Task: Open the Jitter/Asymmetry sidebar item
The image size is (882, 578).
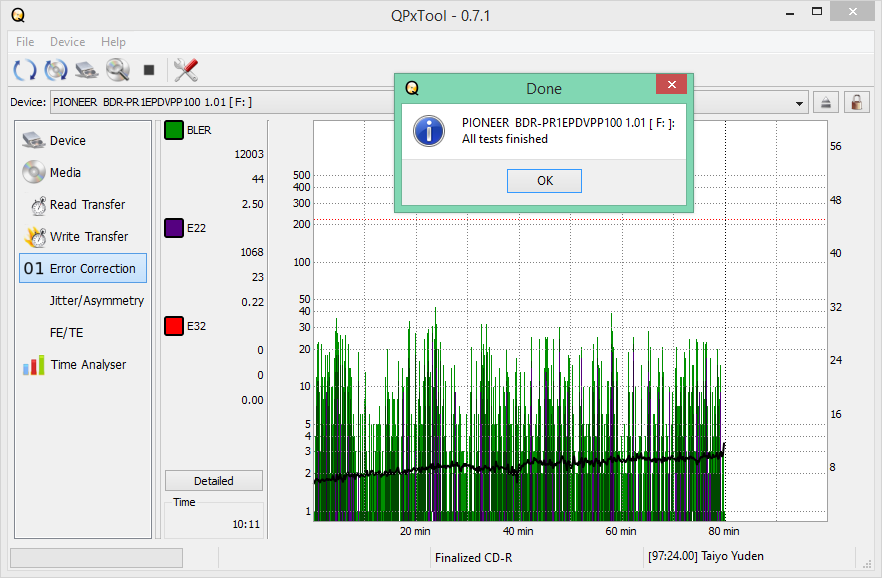Action: pyautogui.click(x=83, y=300)
